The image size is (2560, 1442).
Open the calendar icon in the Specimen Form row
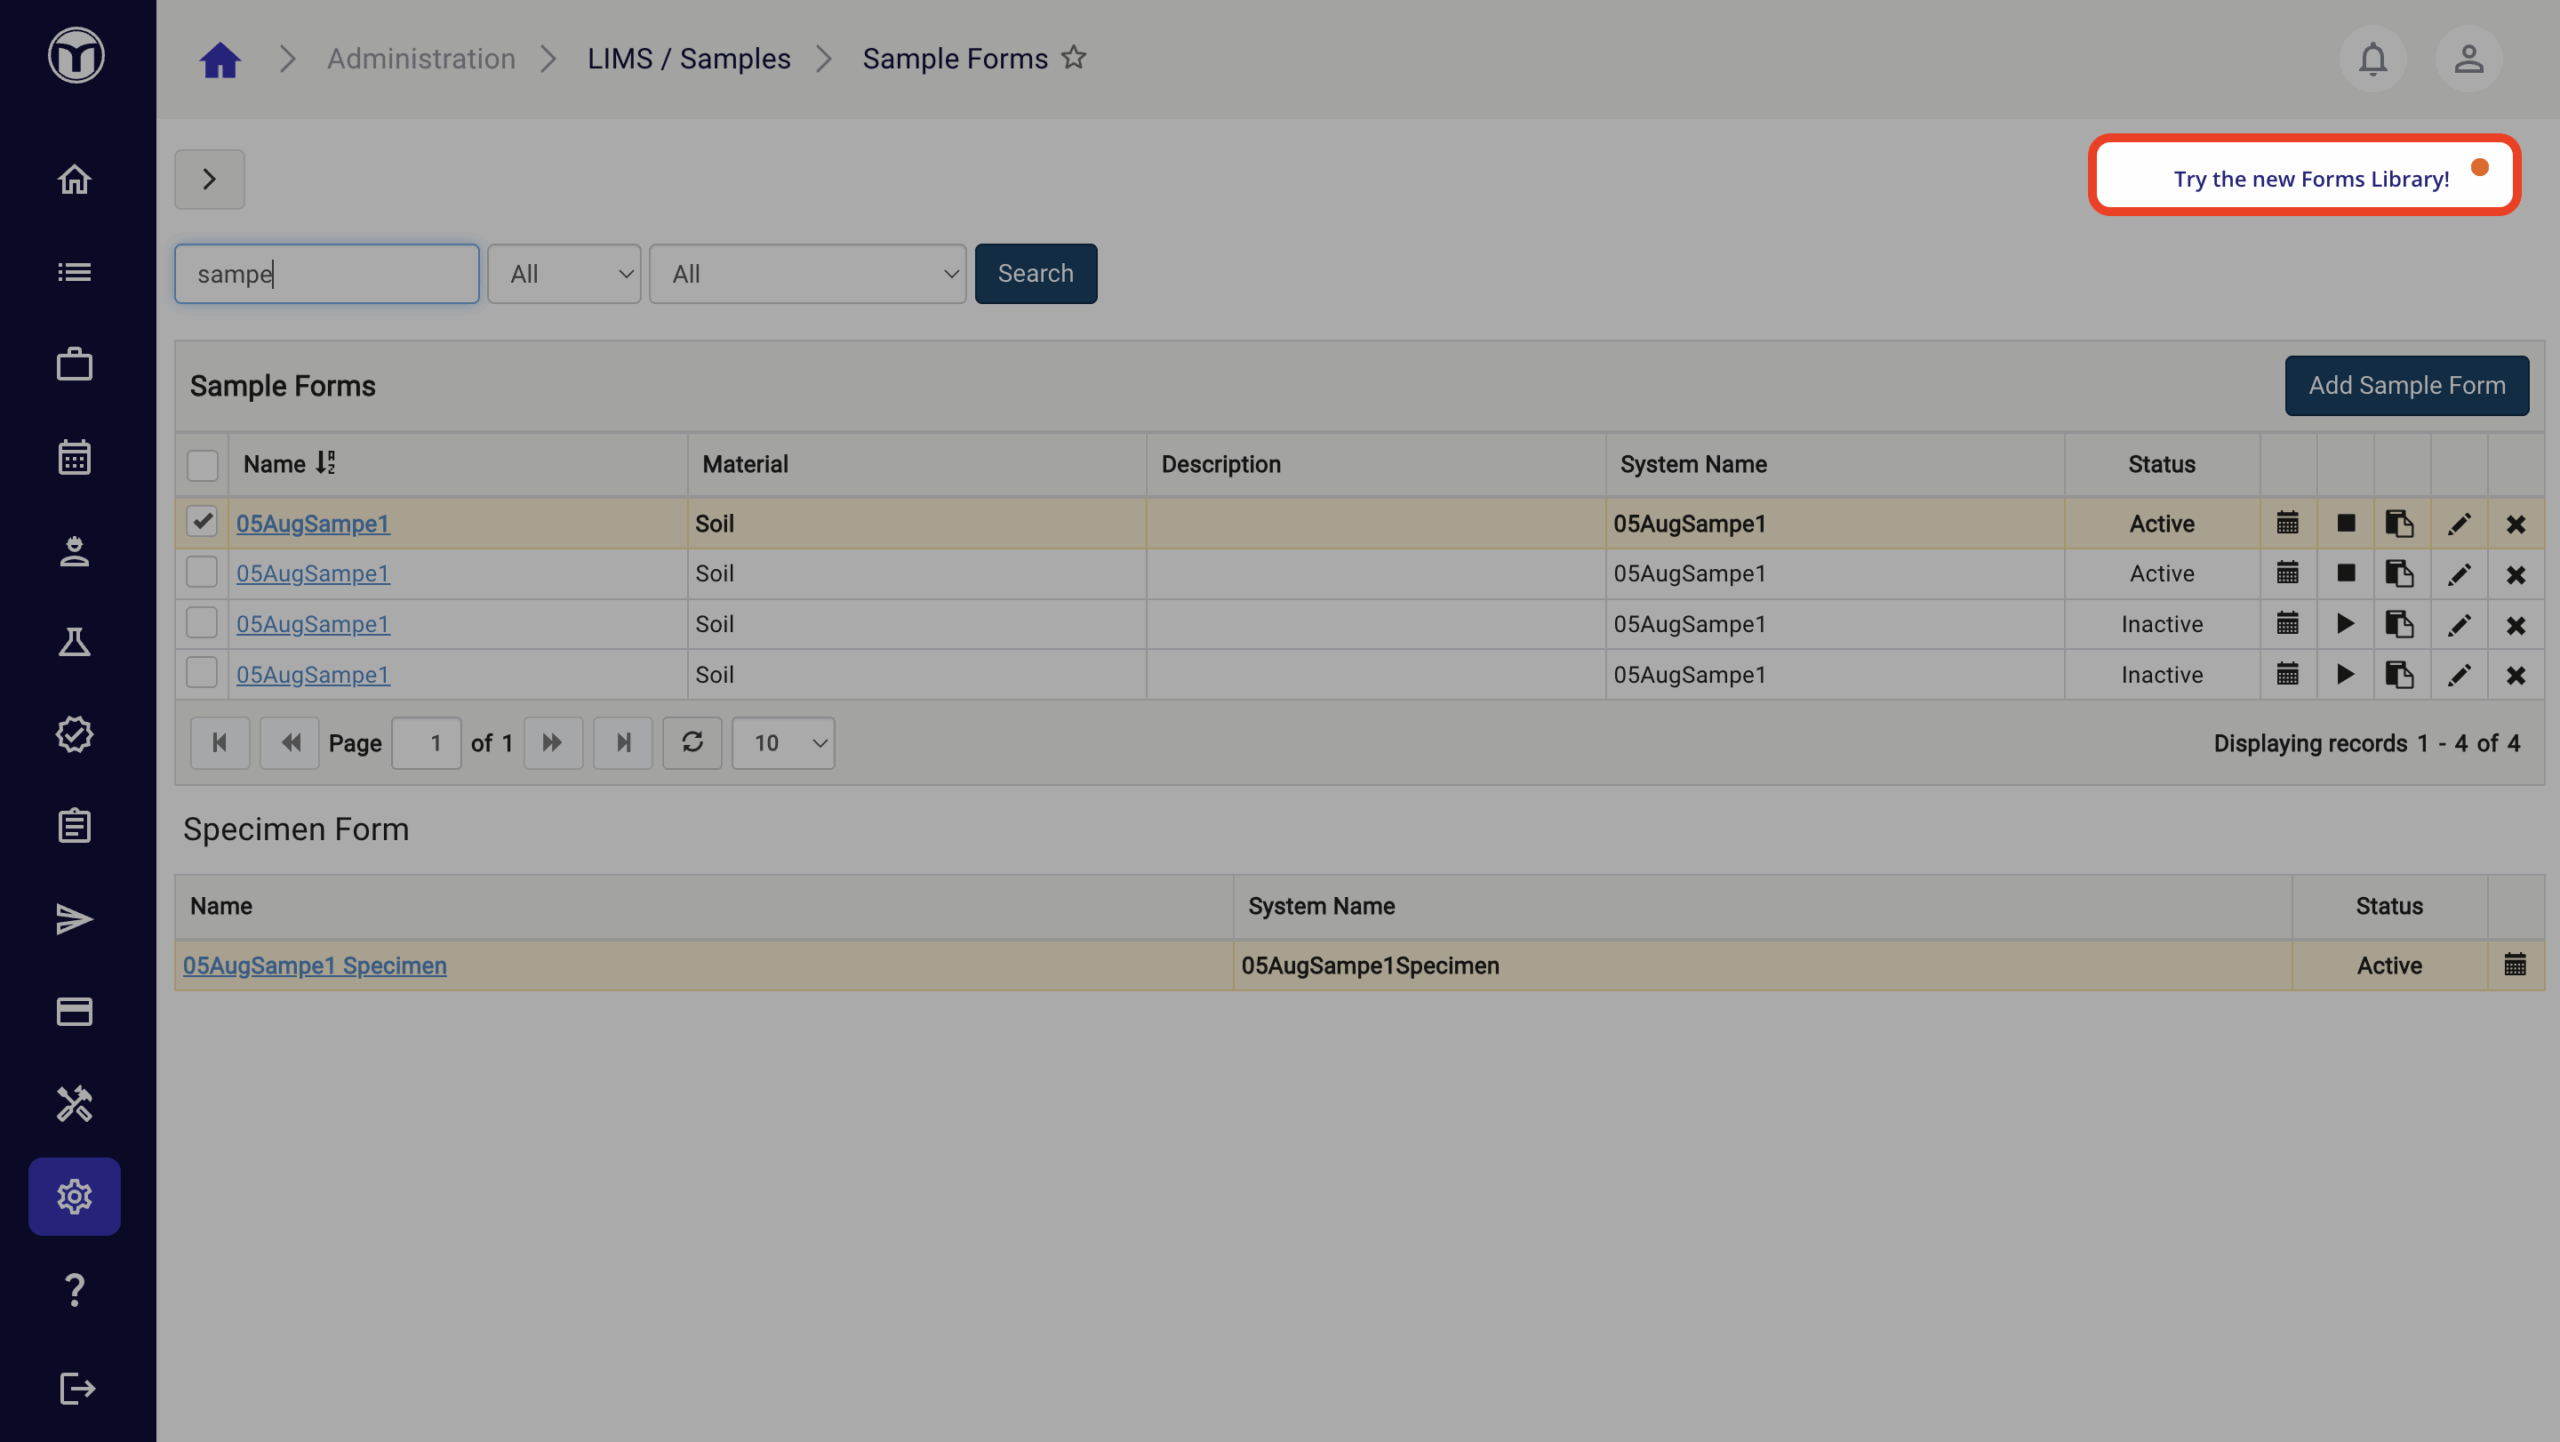click(x=2515, y=965)
